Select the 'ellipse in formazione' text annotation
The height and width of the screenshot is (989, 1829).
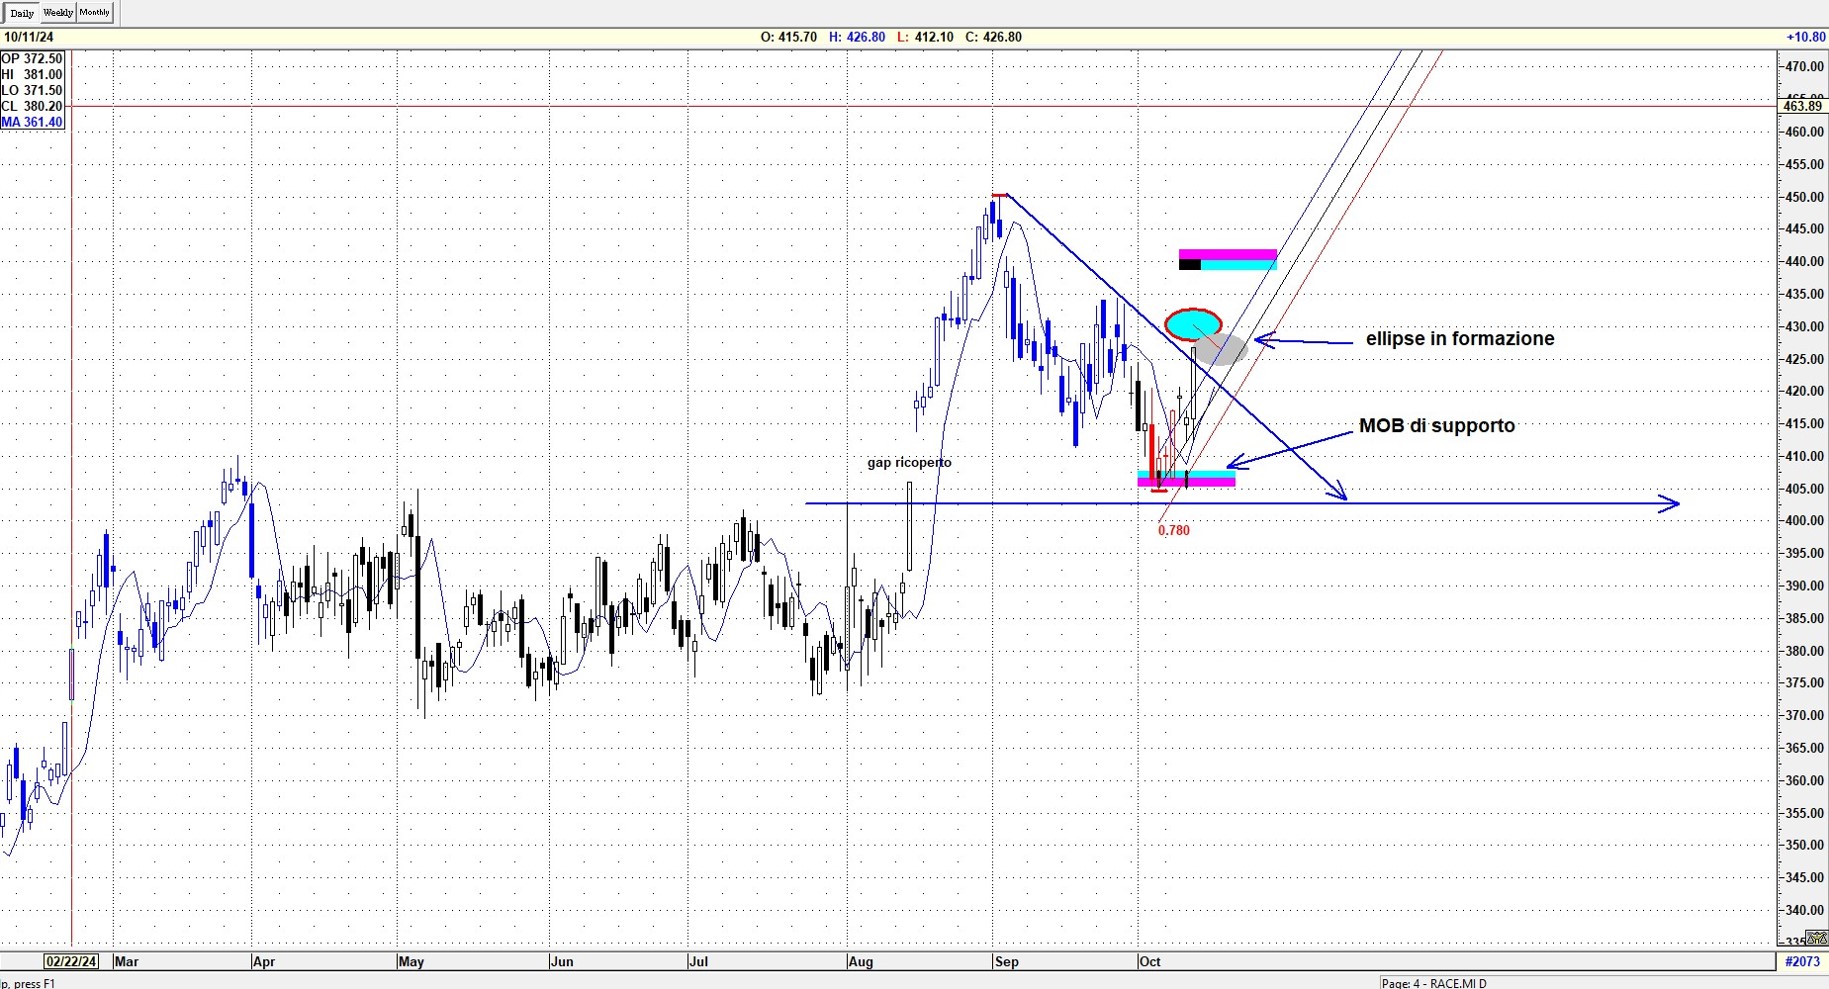(1459, 339)
